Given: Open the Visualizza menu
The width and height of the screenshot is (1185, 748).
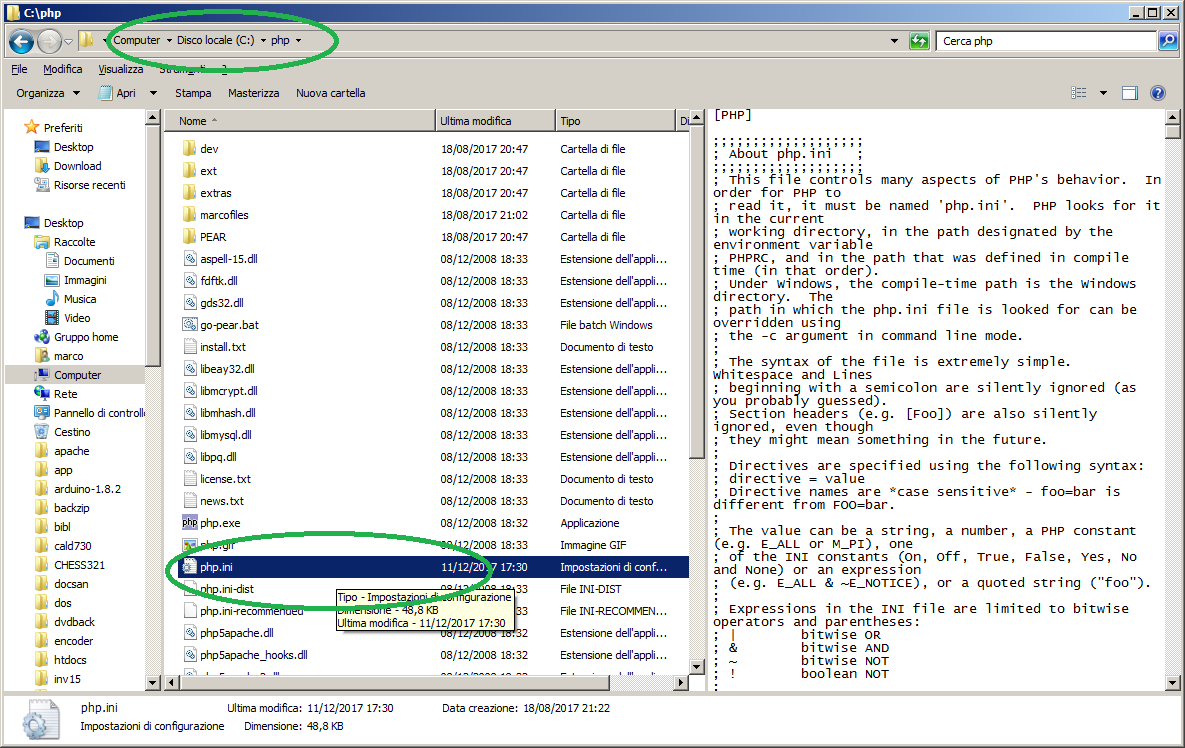Looking at the screenshot, I should tap(120, 69).
